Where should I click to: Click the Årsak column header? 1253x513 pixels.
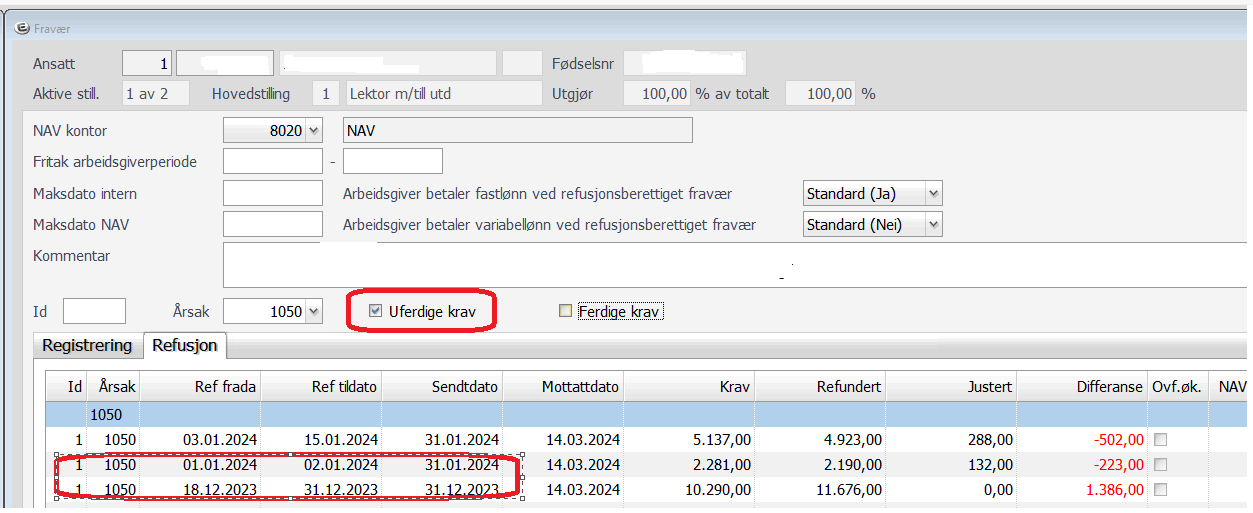(113, 387)
